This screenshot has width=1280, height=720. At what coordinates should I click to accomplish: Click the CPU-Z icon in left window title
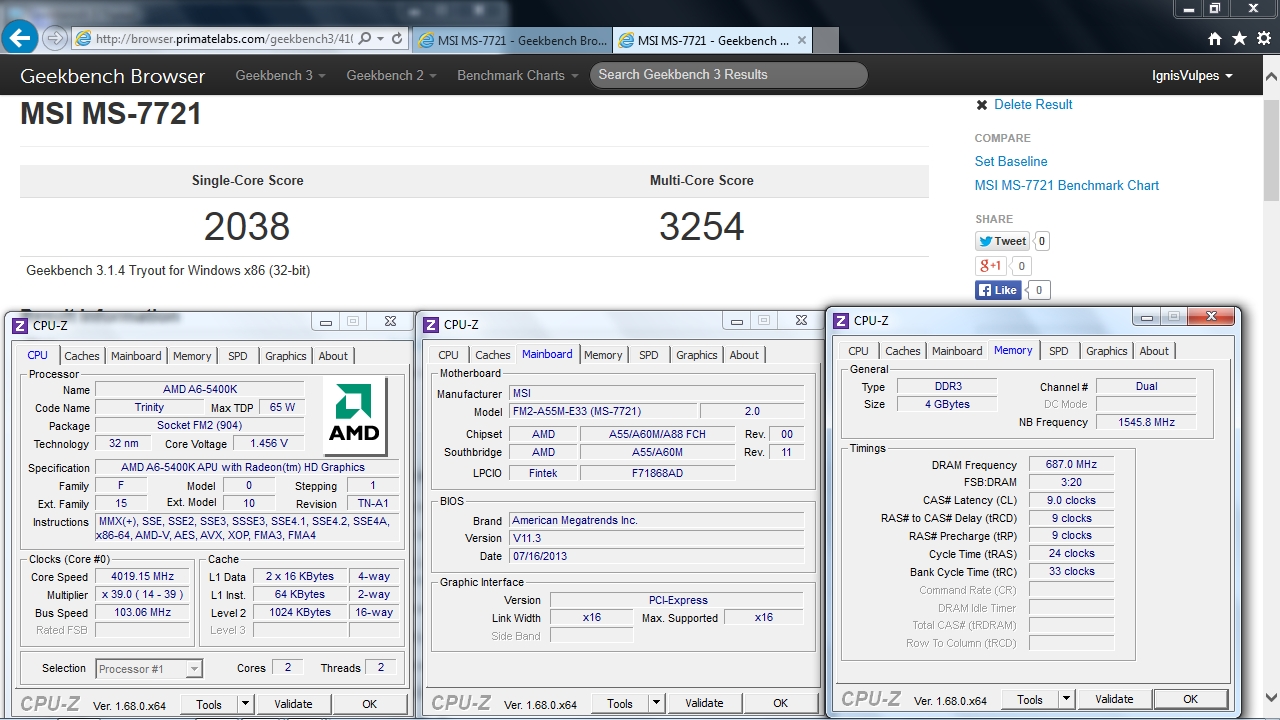(20, 325)
